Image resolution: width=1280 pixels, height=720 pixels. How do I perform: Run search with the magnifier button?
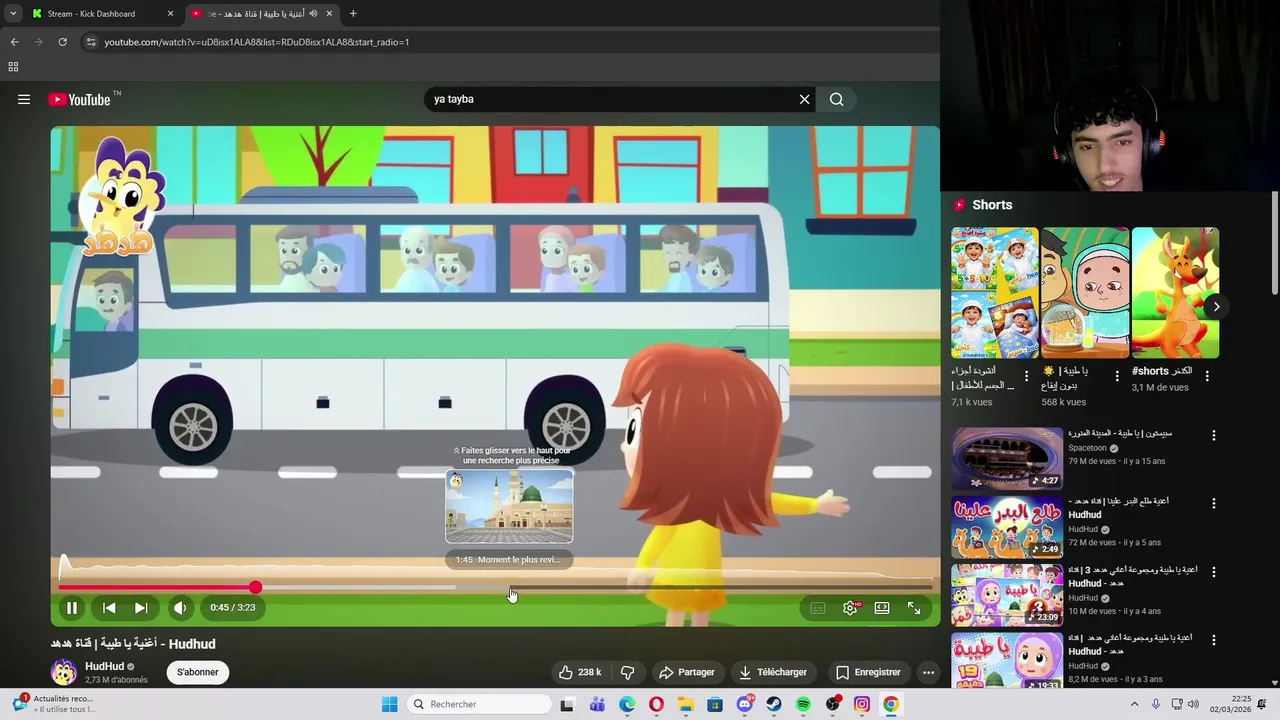click(837, 99)
